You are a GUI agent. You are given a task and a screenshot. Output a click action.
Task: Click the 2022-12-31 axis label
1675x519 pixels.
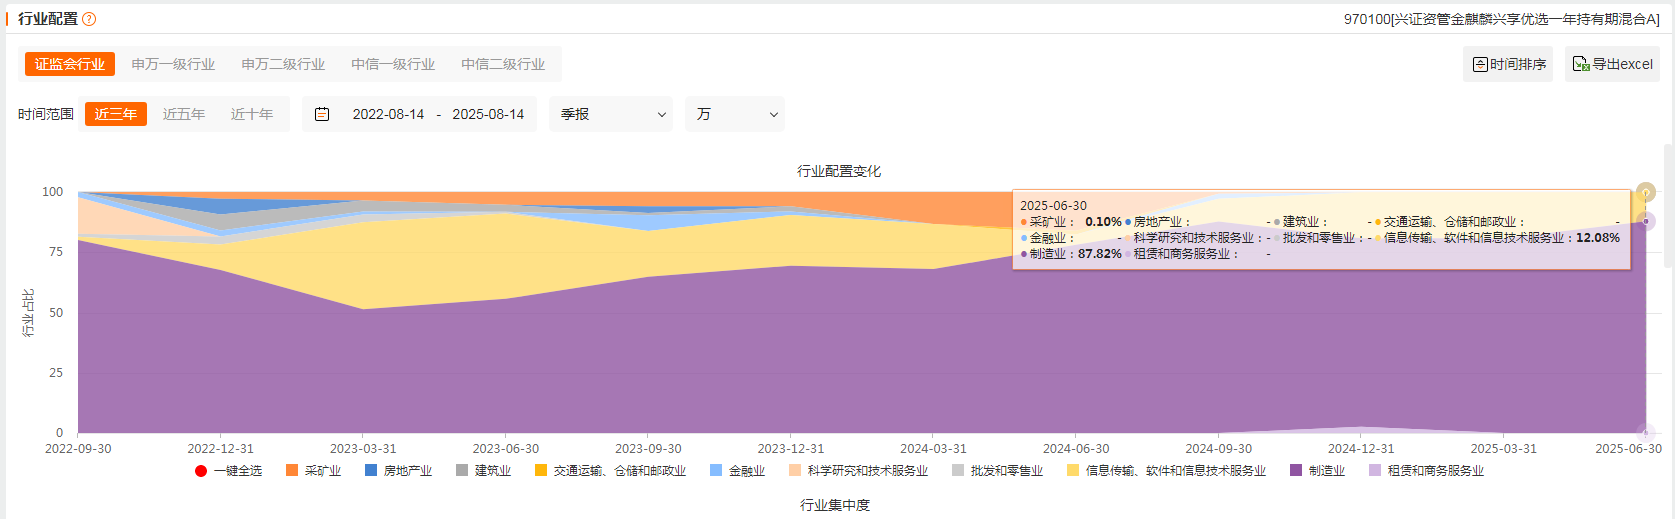pos(220,449)
